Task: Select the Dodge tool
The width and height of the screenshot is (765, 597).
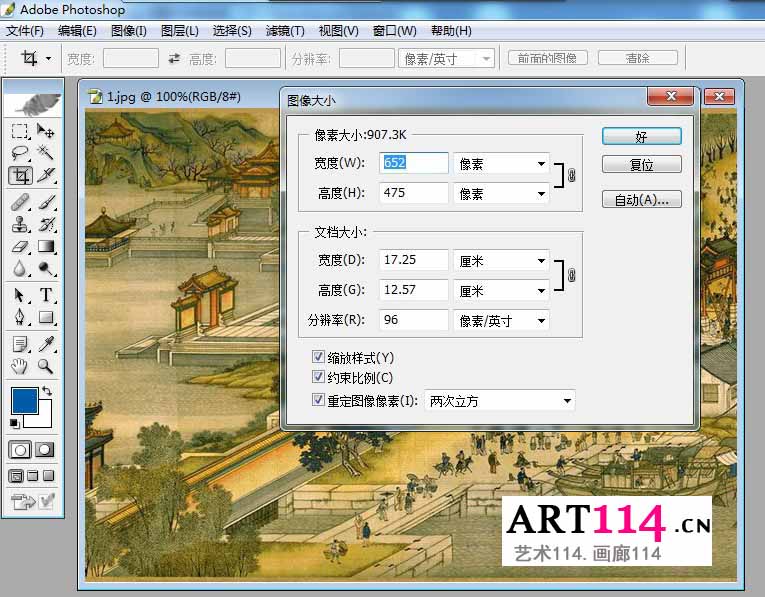Action: [x=45, y=268]
